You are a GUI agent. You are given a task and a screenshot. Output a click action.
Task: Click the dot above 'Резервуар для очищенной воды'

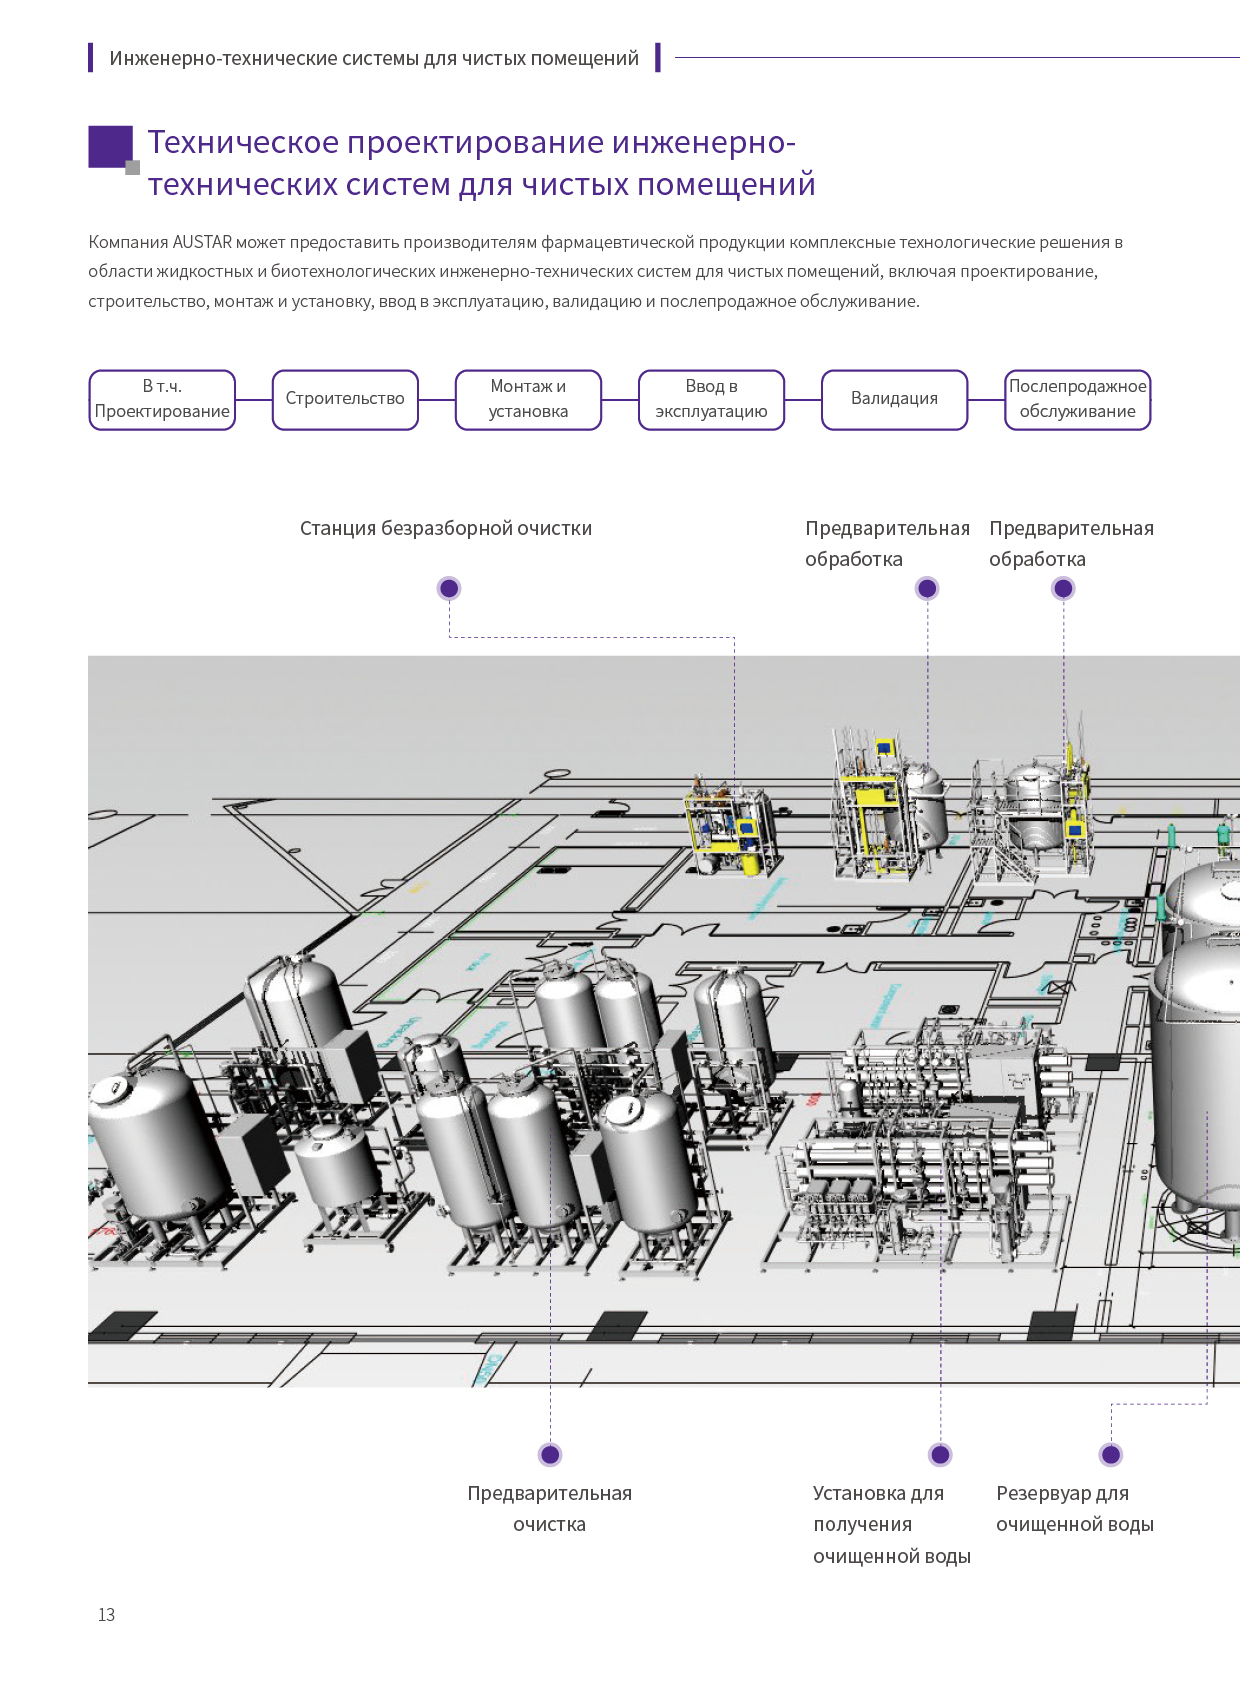point(1111,1454)
